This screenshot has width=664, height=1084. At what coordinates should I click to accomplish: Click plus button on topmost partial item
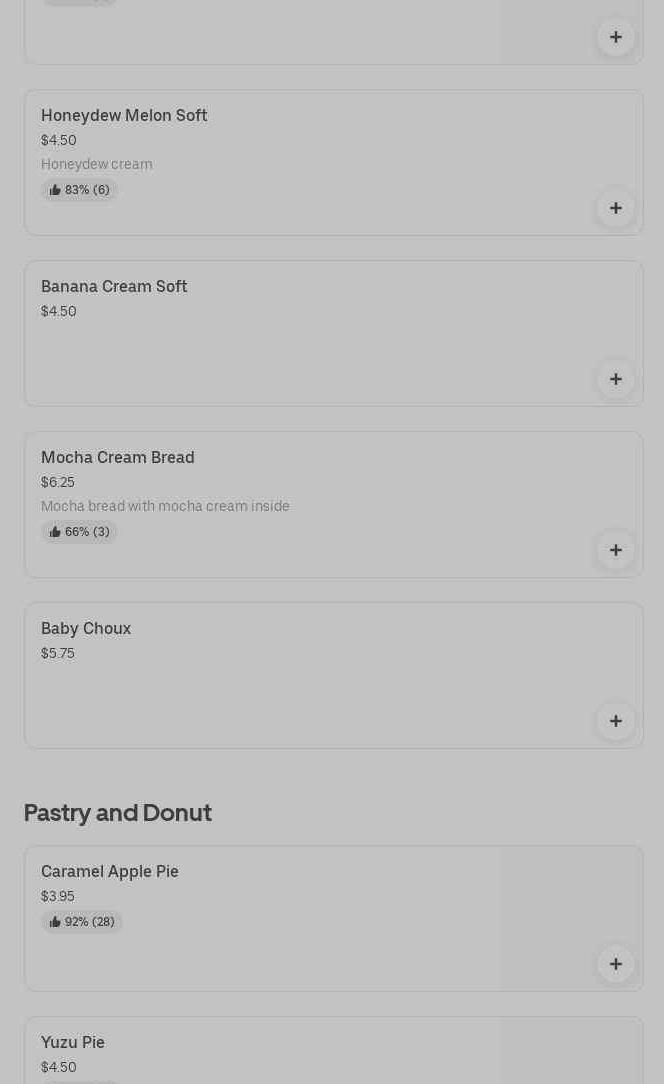615,37
